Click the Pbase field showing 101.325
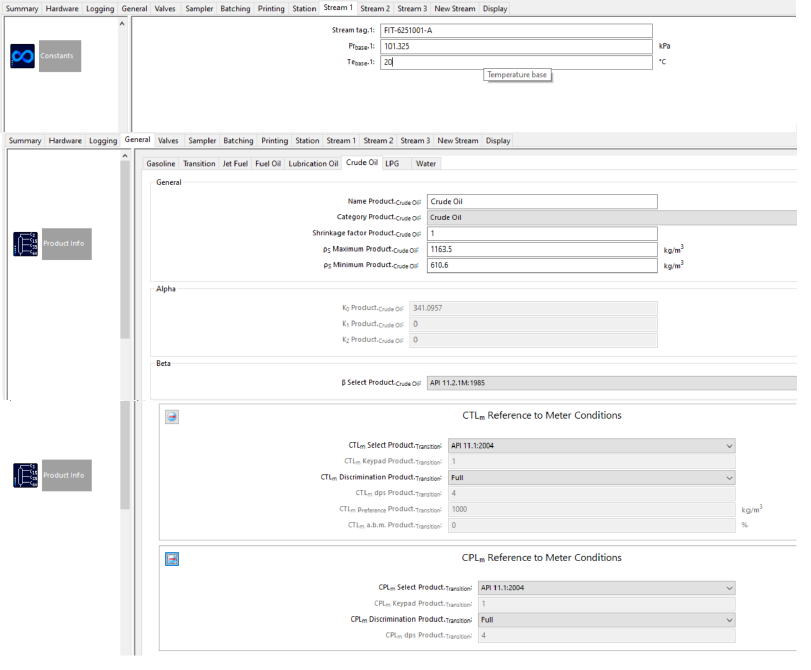The width and height of the screenshot is (811, 670). [x=516, y=47]
